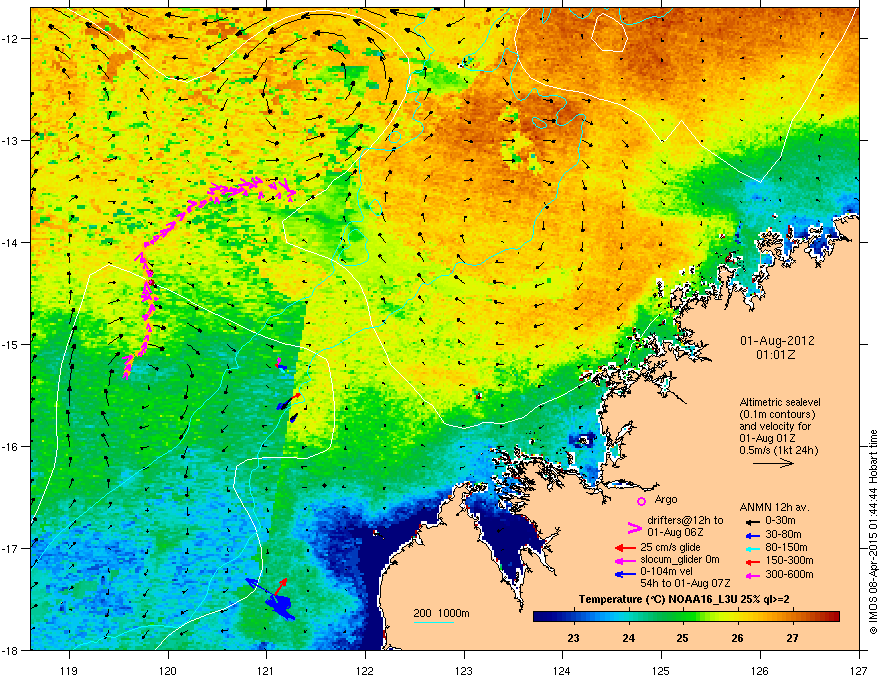880x680 pixels.
Task: Click the red ANMN arrow for 150-300m
Action: tap(752, 561)
